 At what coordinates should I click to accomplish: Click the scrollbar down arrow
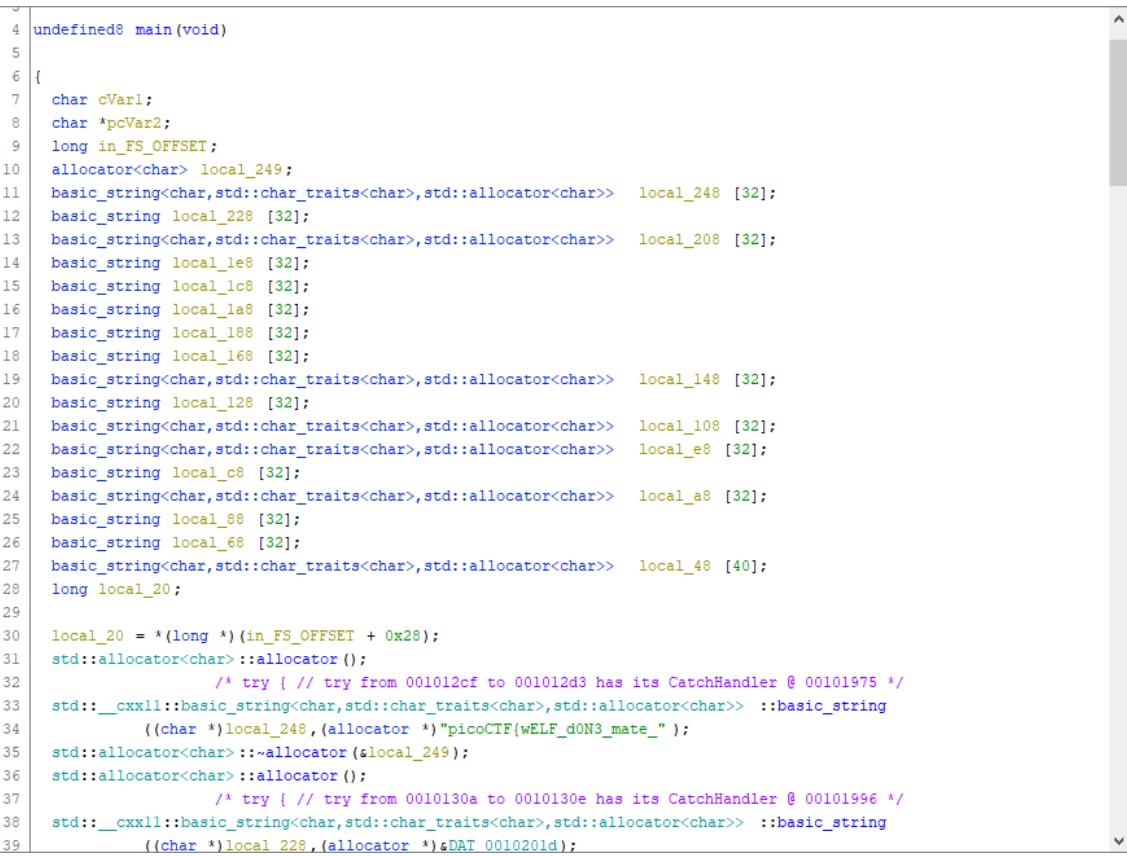[1118, 843]
